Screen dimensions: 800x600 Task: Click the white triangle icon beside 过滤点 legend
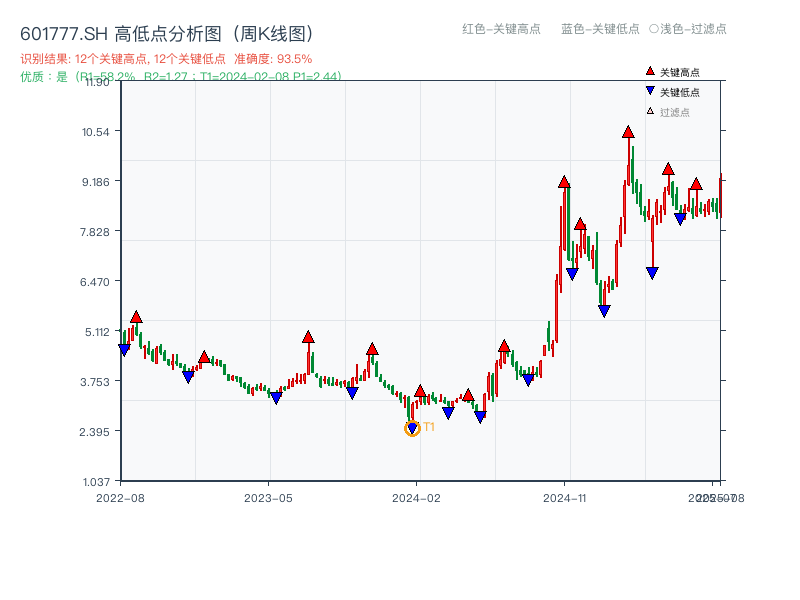coord(650,111)
